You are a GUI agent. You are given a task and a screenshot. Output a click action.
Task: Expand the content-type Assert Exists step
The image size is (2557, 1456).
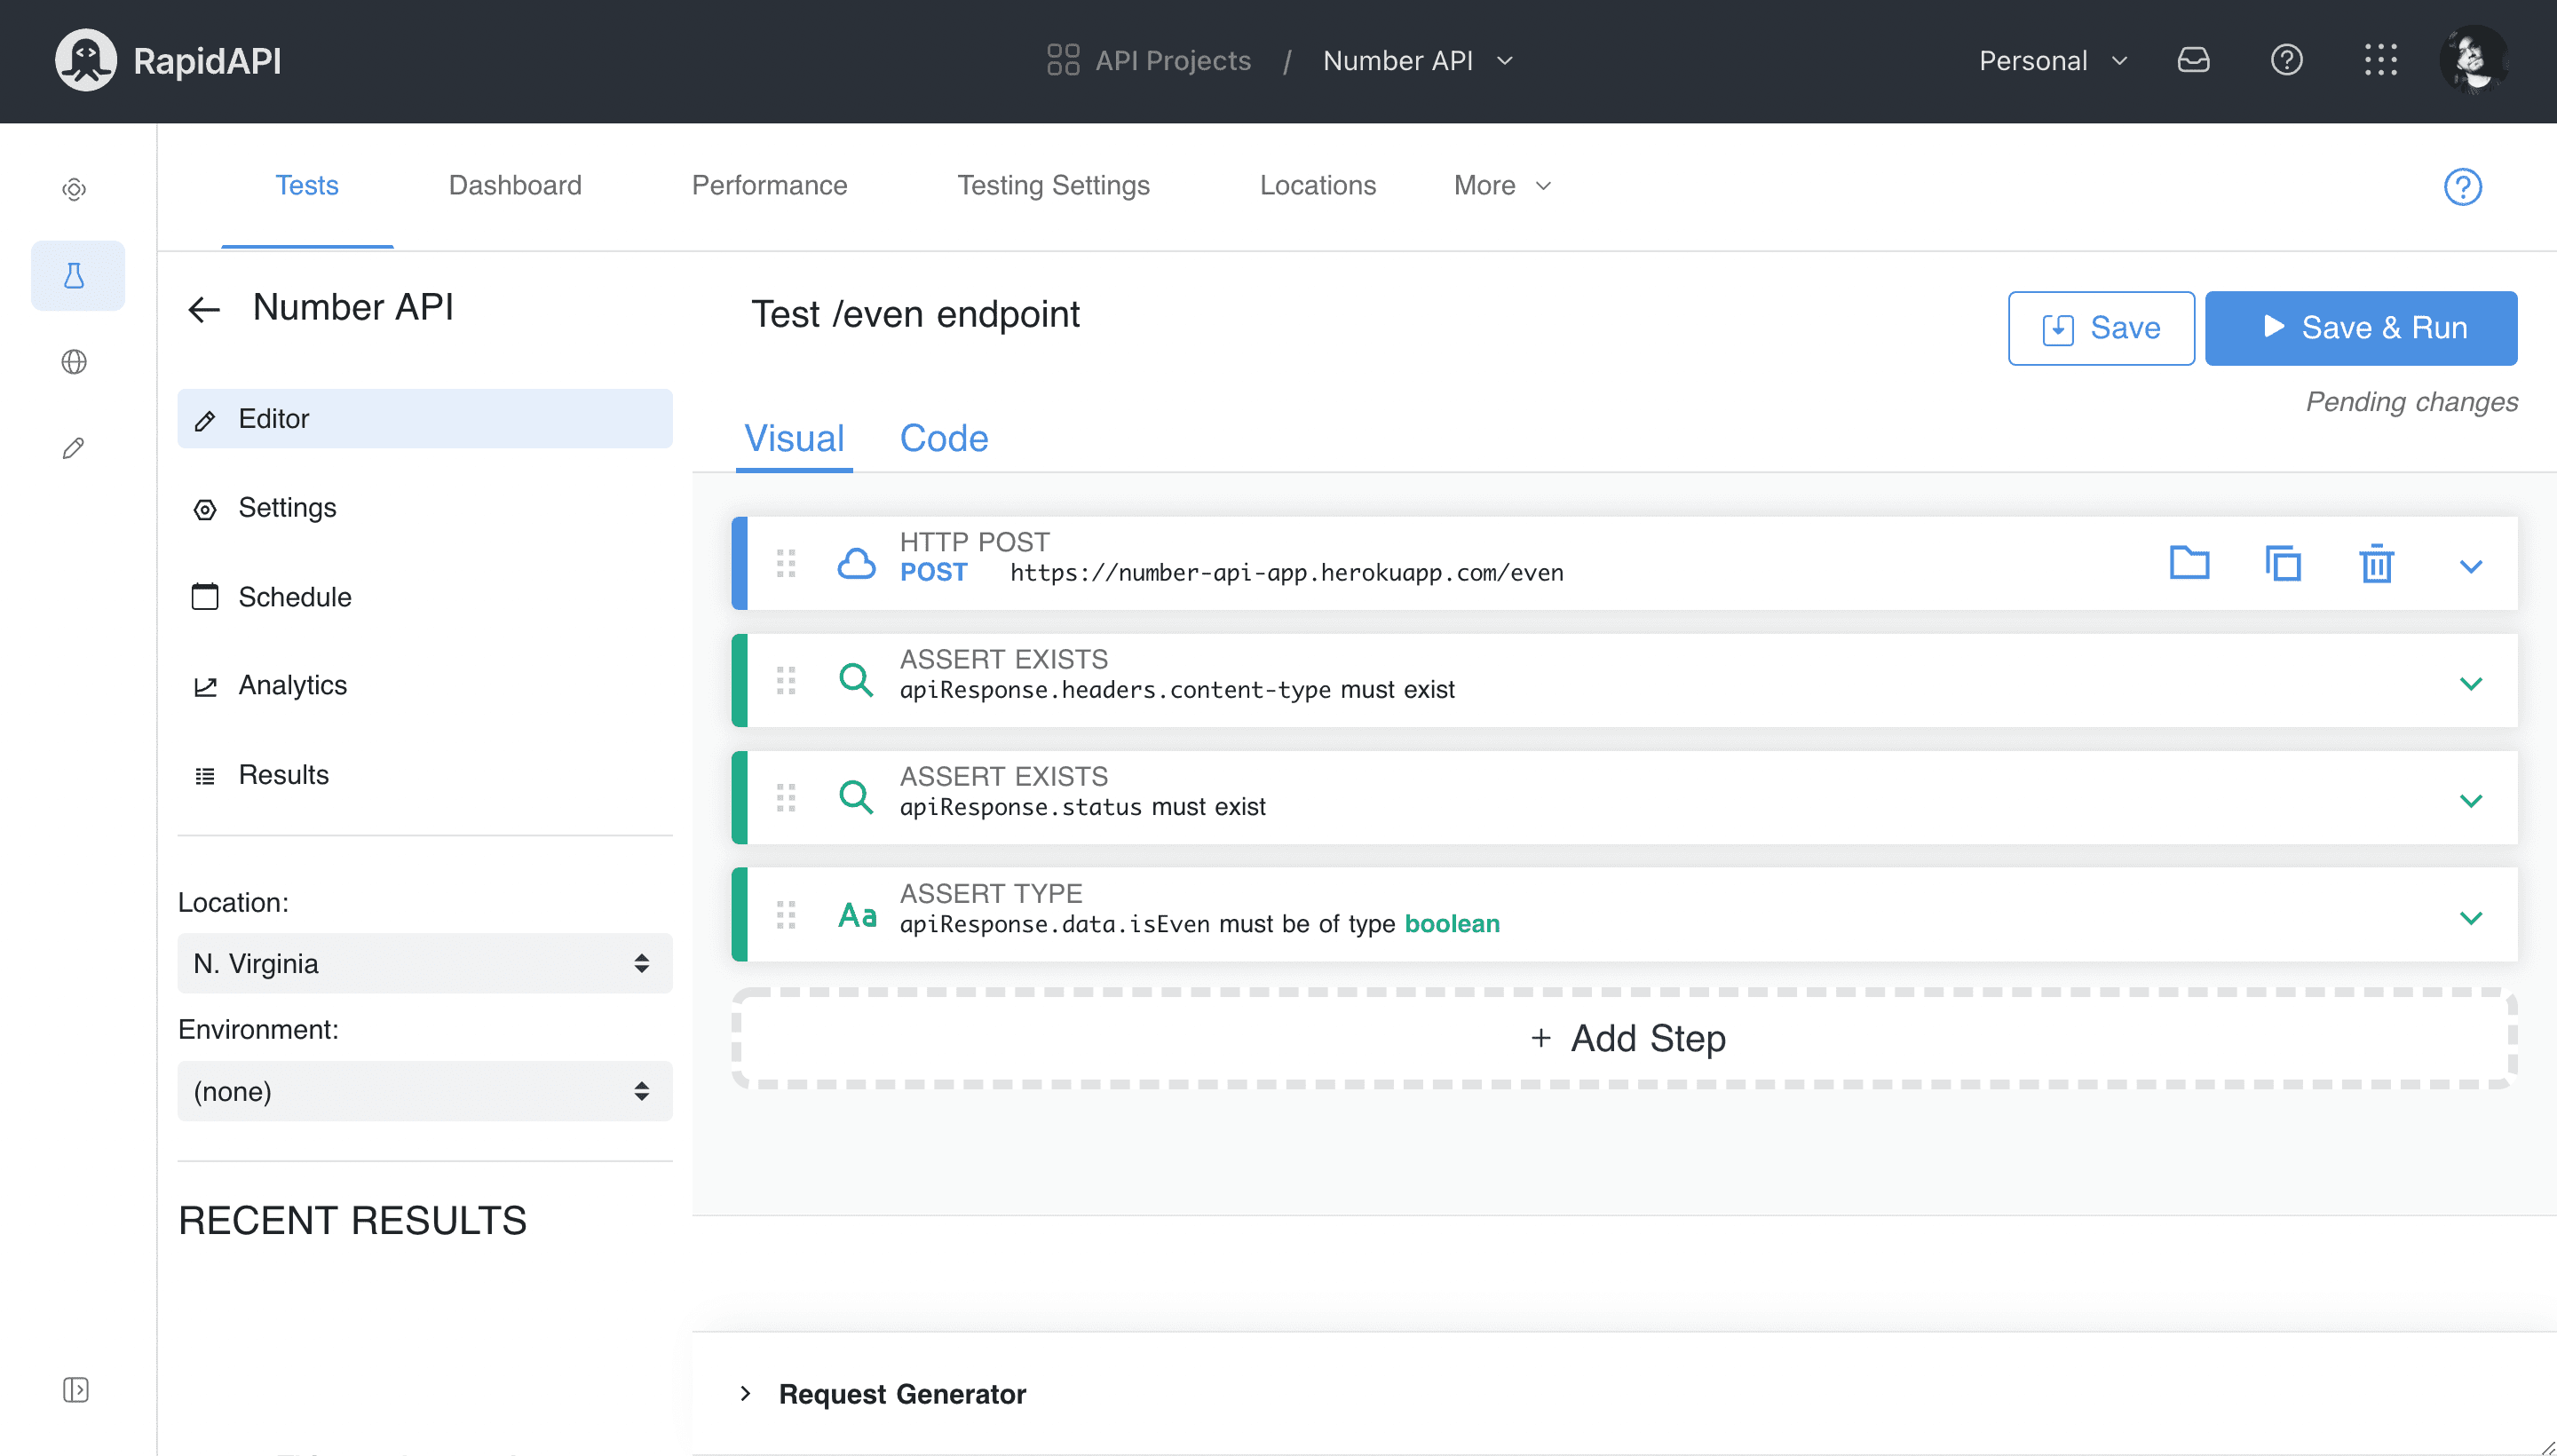coord(2470,683)
